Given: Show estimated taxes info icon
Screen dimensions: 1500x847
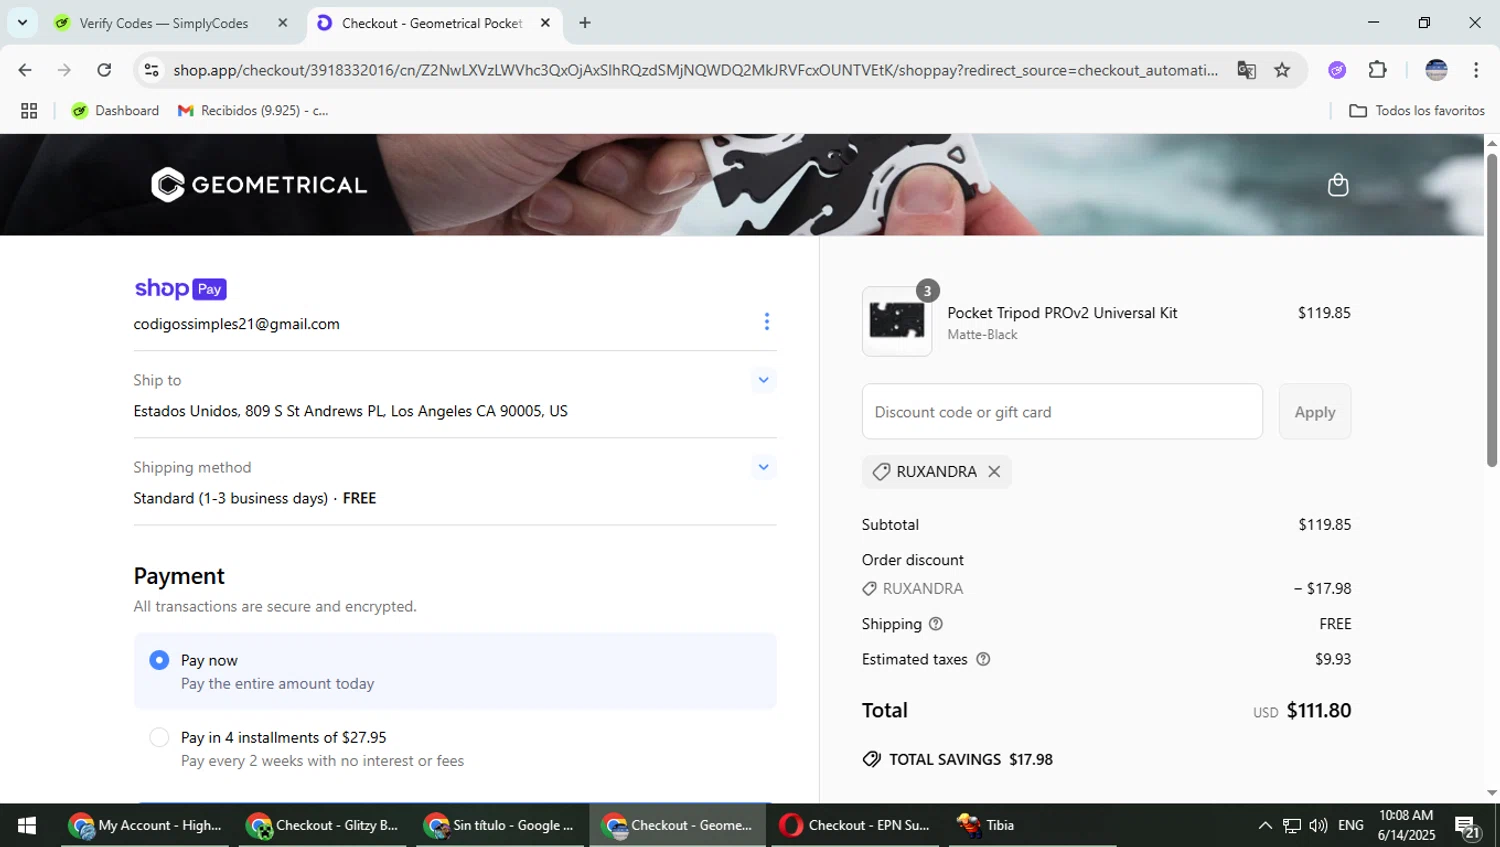Looking at the screenshot, I should click(983, 659).
